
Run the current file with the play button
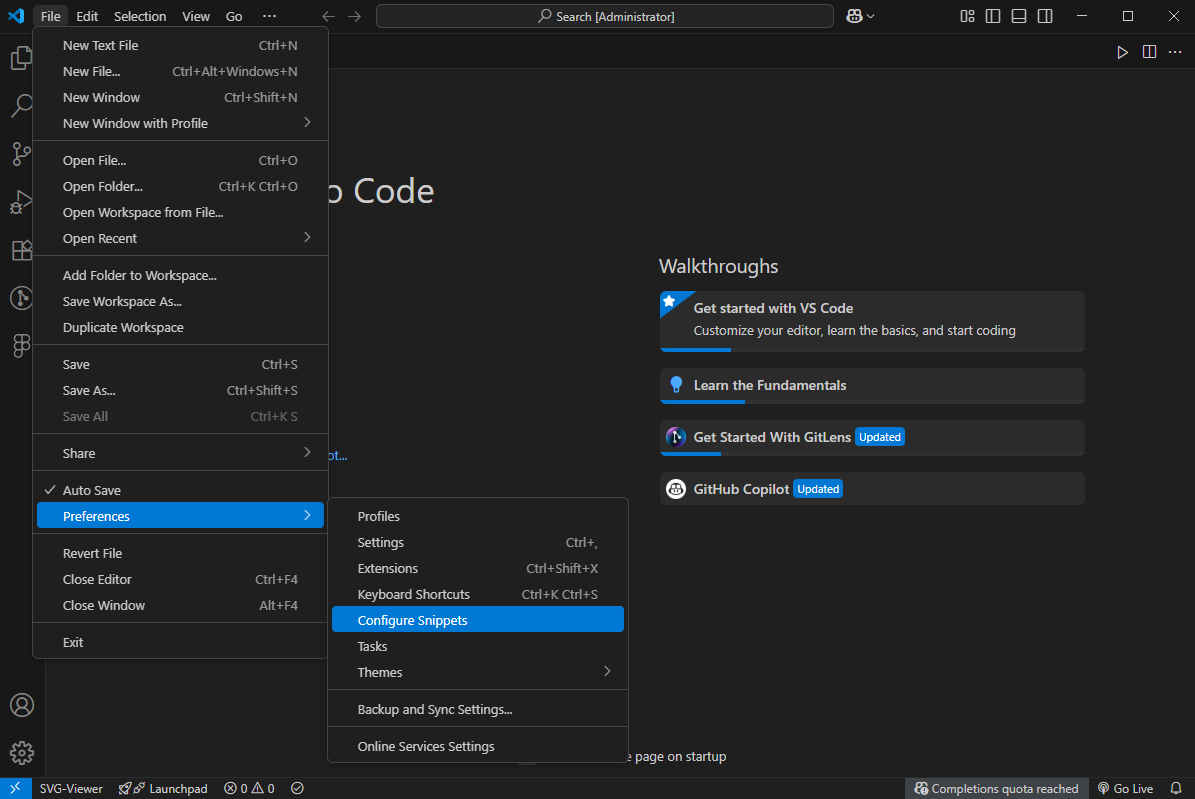click(1123, 52)
